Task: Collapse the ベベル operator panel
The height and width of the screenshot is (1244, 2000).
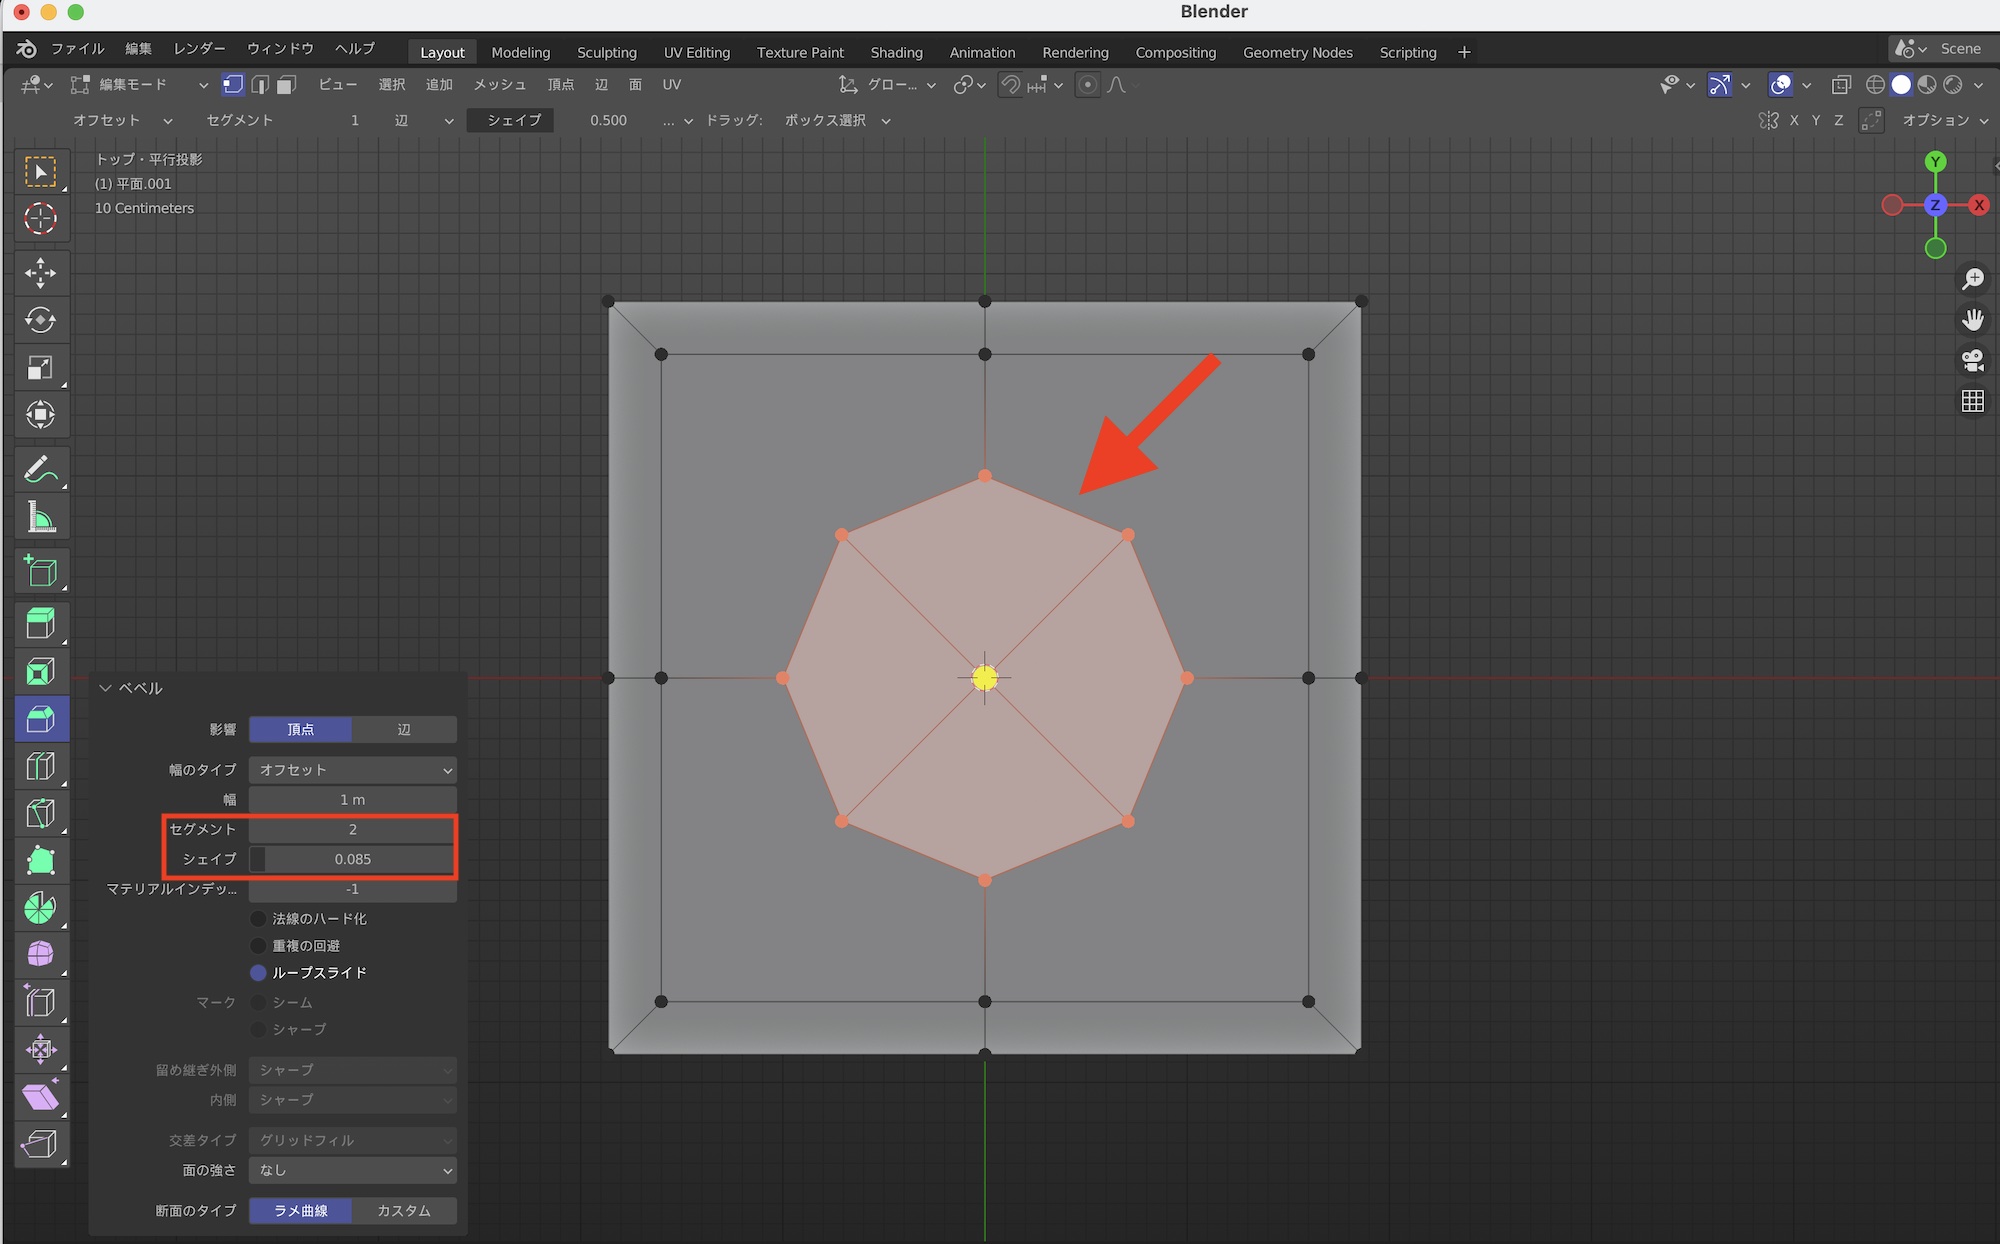Action: (x=106, y=688)
